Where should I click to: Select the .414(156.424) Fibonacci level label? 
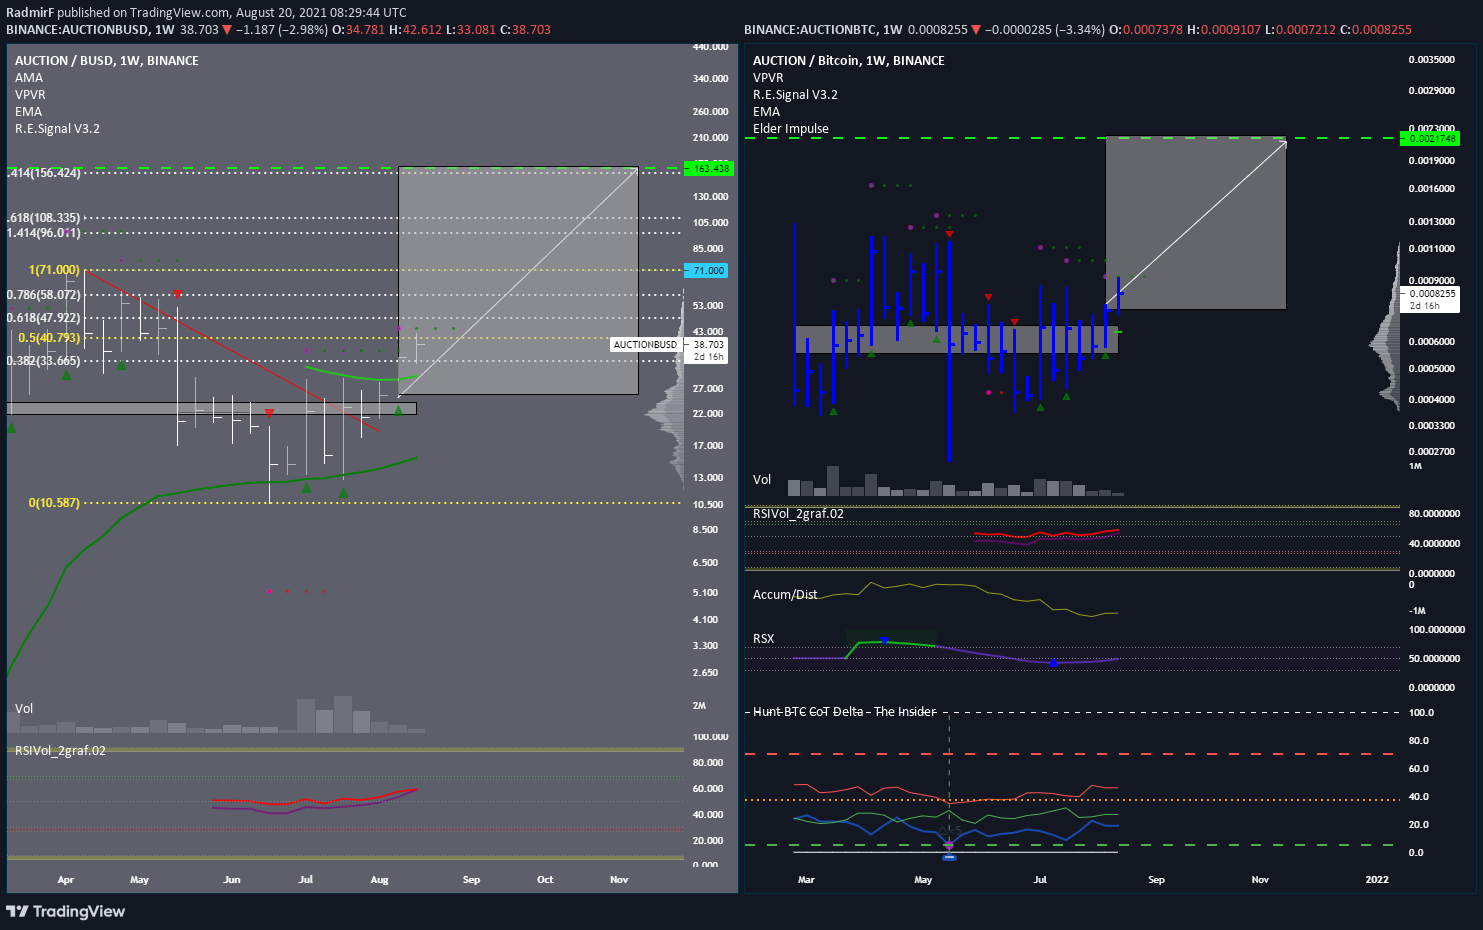pyautogui.click(x=44, y=173)
